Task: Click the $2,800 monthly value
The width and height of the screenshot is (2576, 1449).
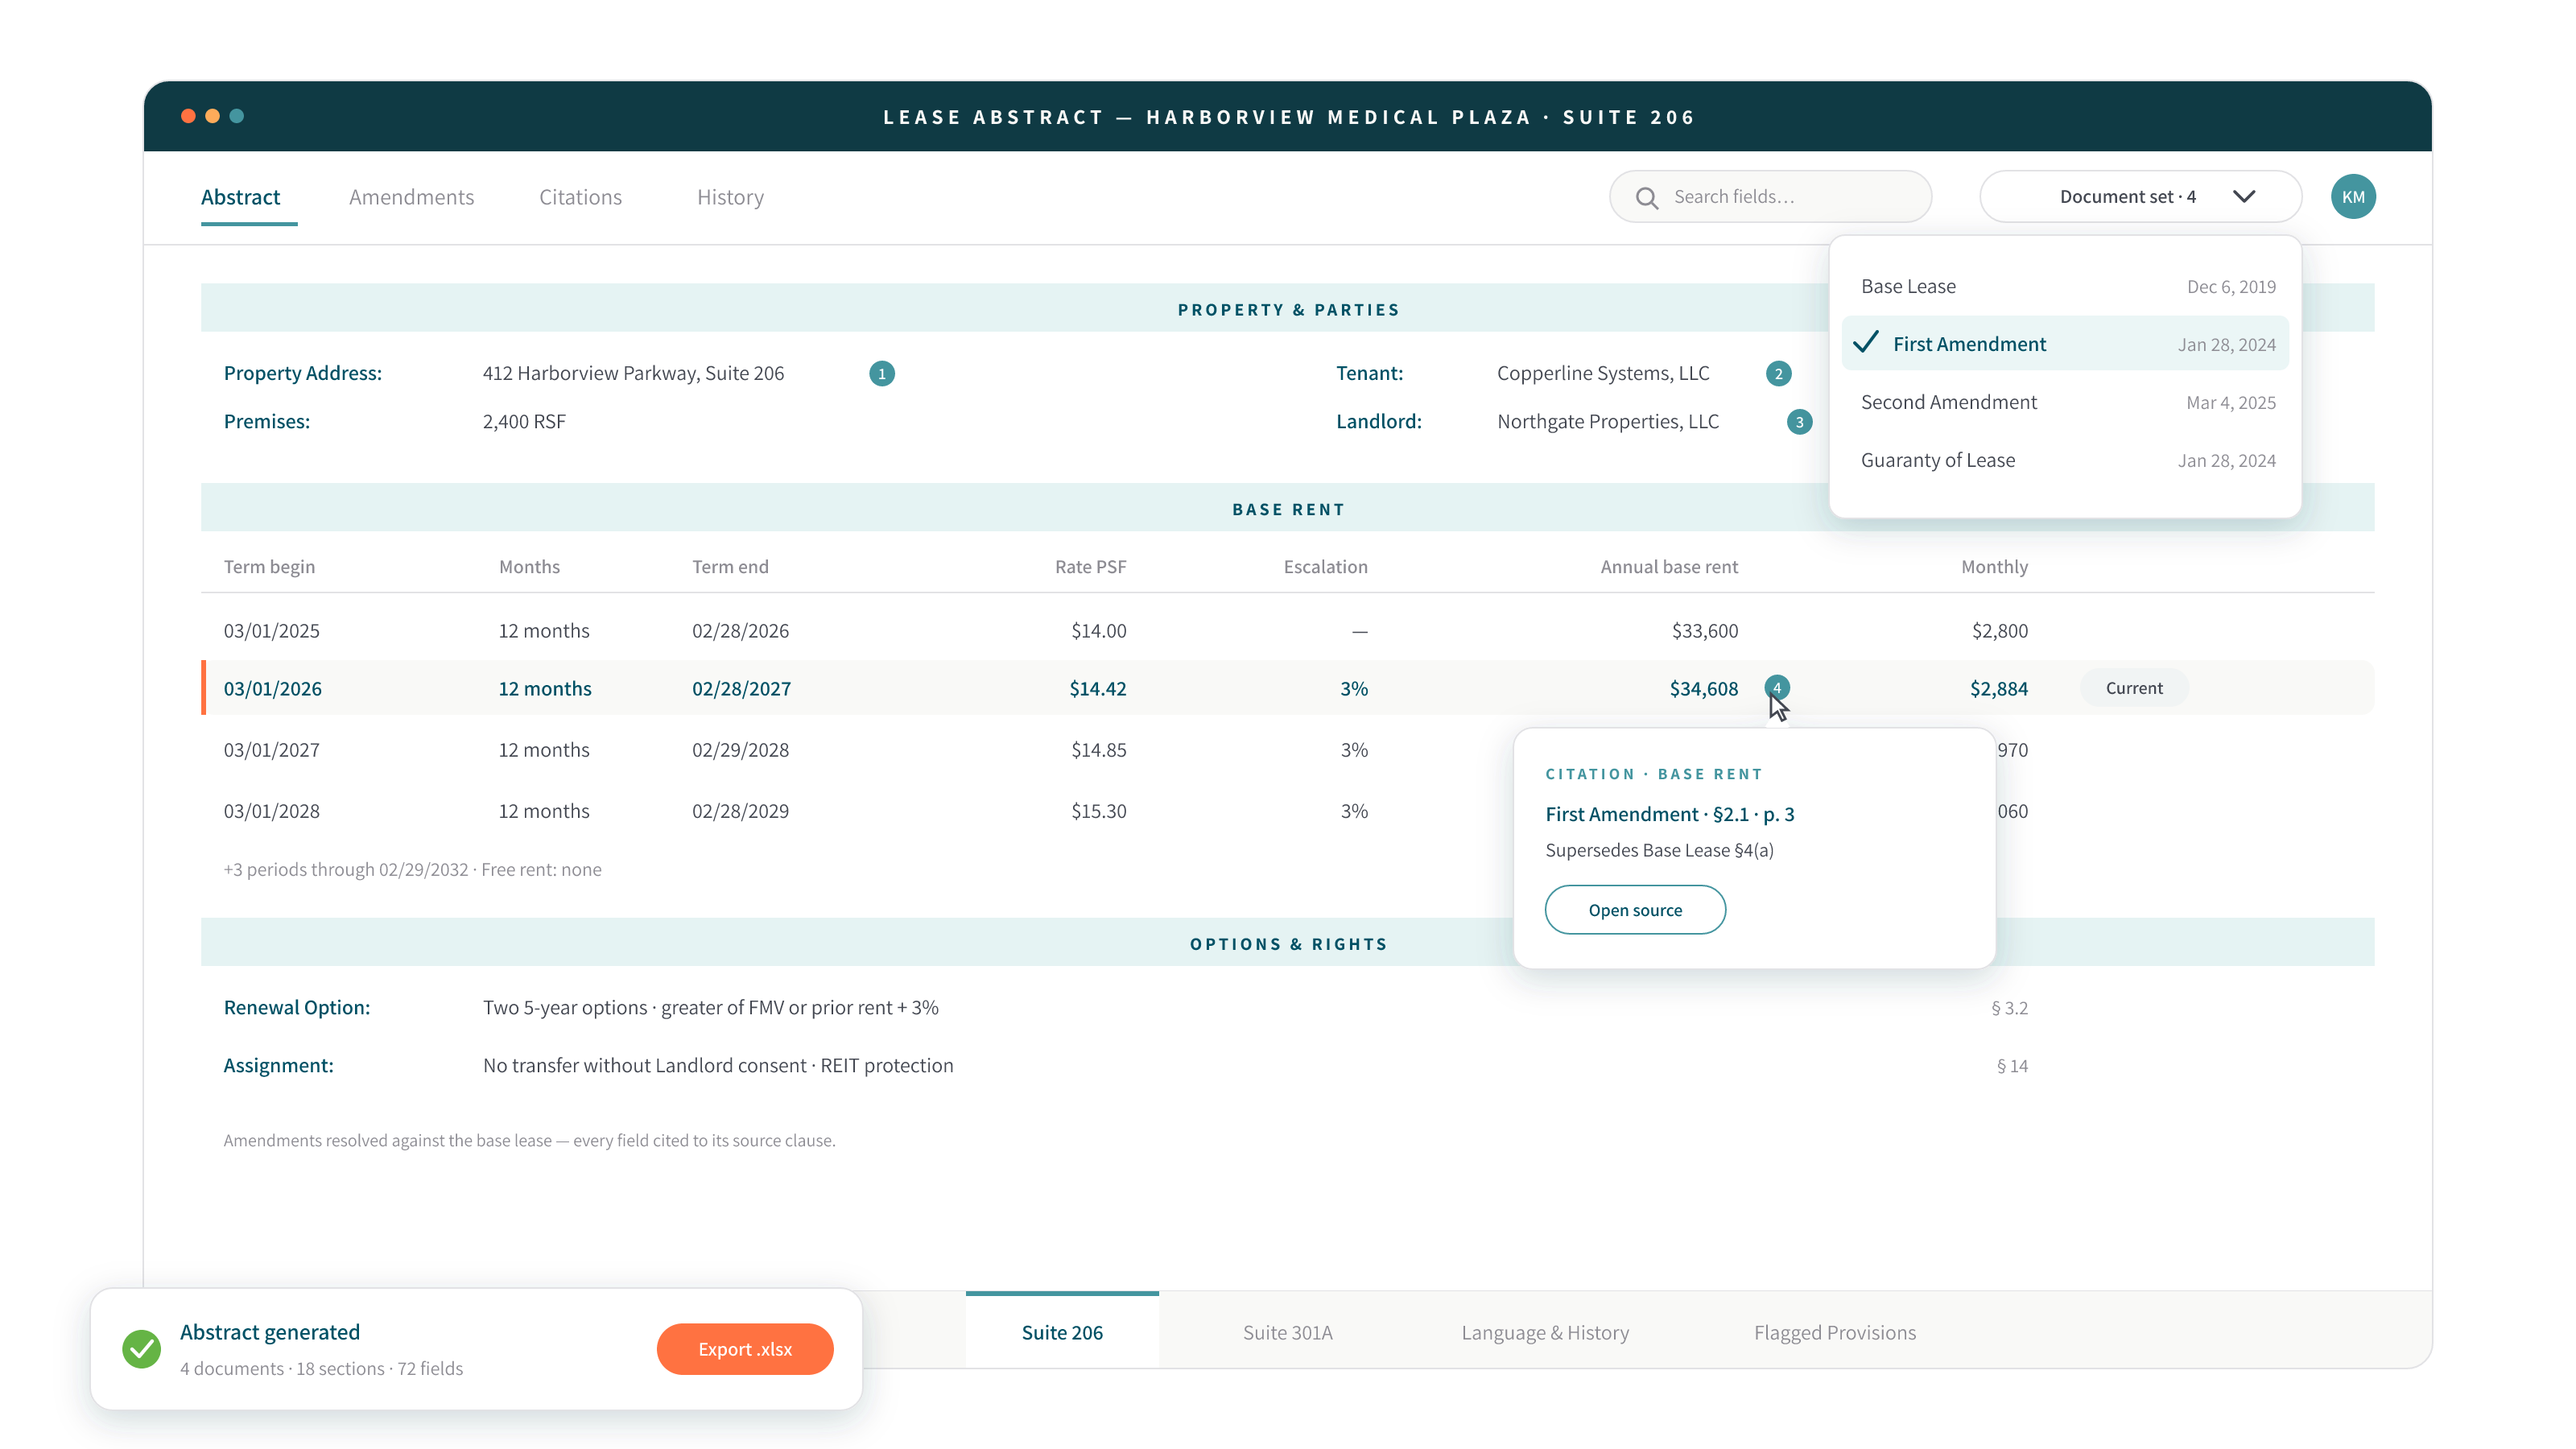Action: click(x=1999, y=631)
